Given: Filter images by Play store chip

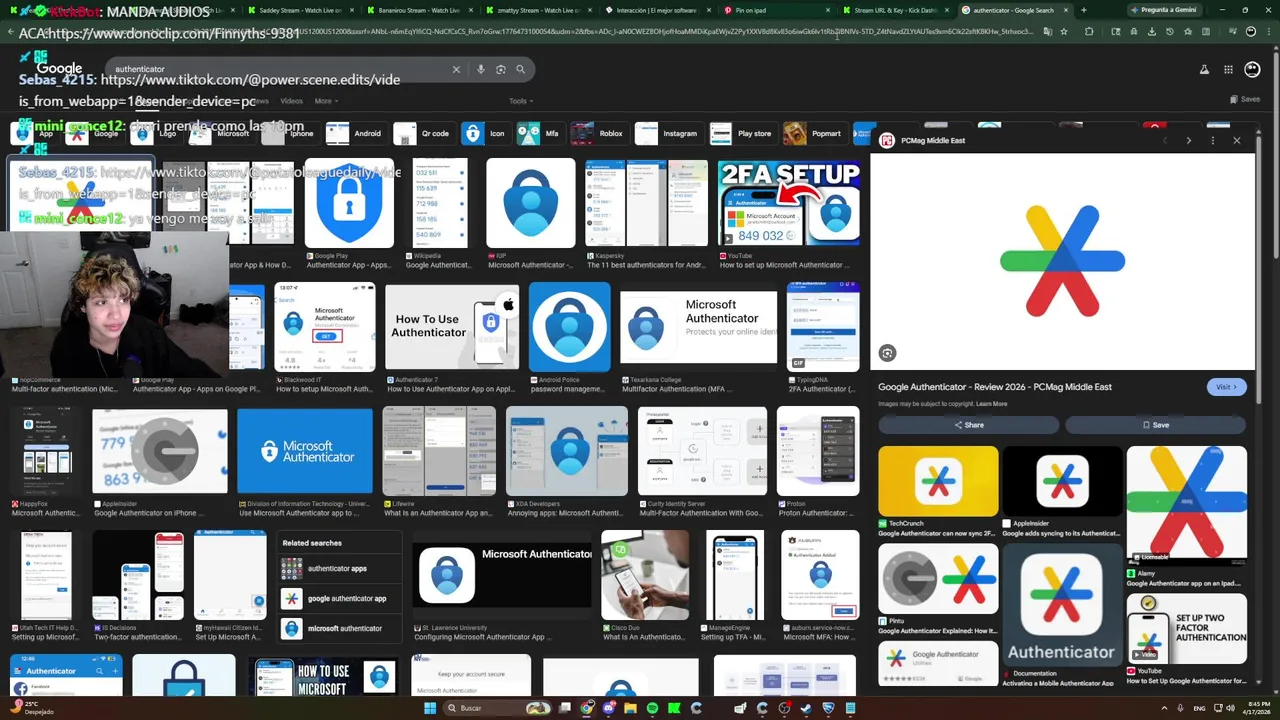Looking at the screenshot, I should (x=743, y=133).
